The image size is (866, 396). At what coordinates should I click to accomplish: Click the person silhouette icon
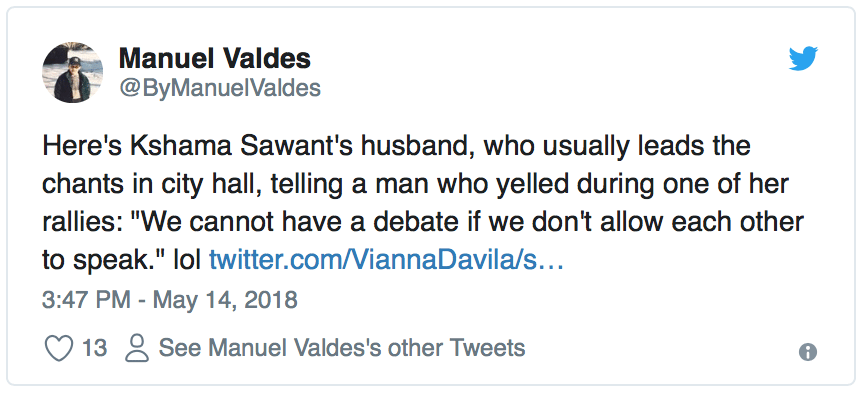pos(137,349)
